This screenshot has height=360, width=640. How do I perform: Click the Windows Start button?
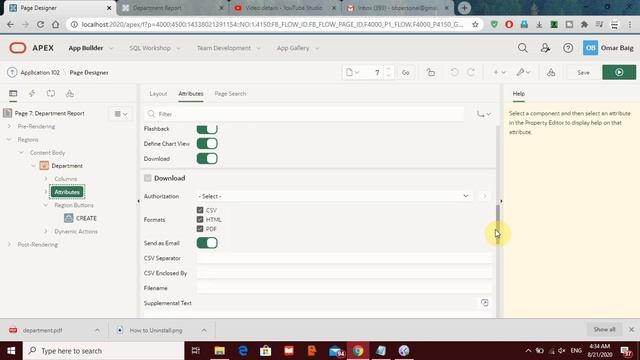coord(11,351)
